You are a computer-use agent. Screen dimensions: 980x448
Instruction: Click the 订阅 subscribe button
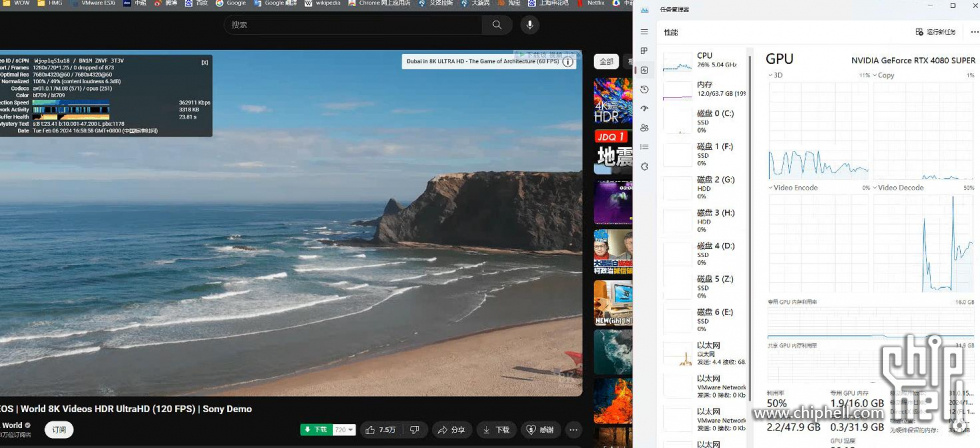[59, 430]
